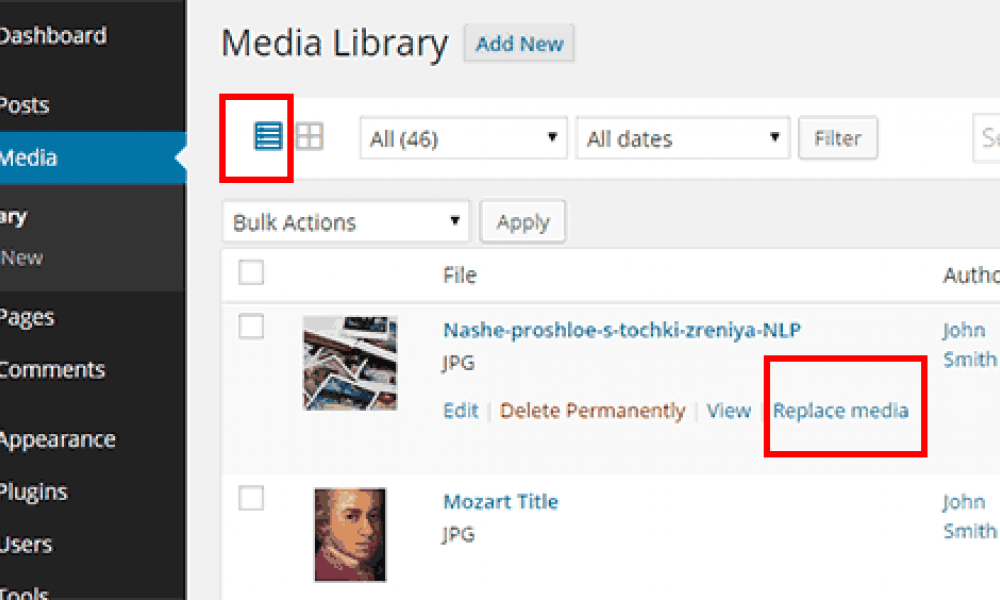
Task: Open Appearance in the sidebar menu
Action: [57, 439]
